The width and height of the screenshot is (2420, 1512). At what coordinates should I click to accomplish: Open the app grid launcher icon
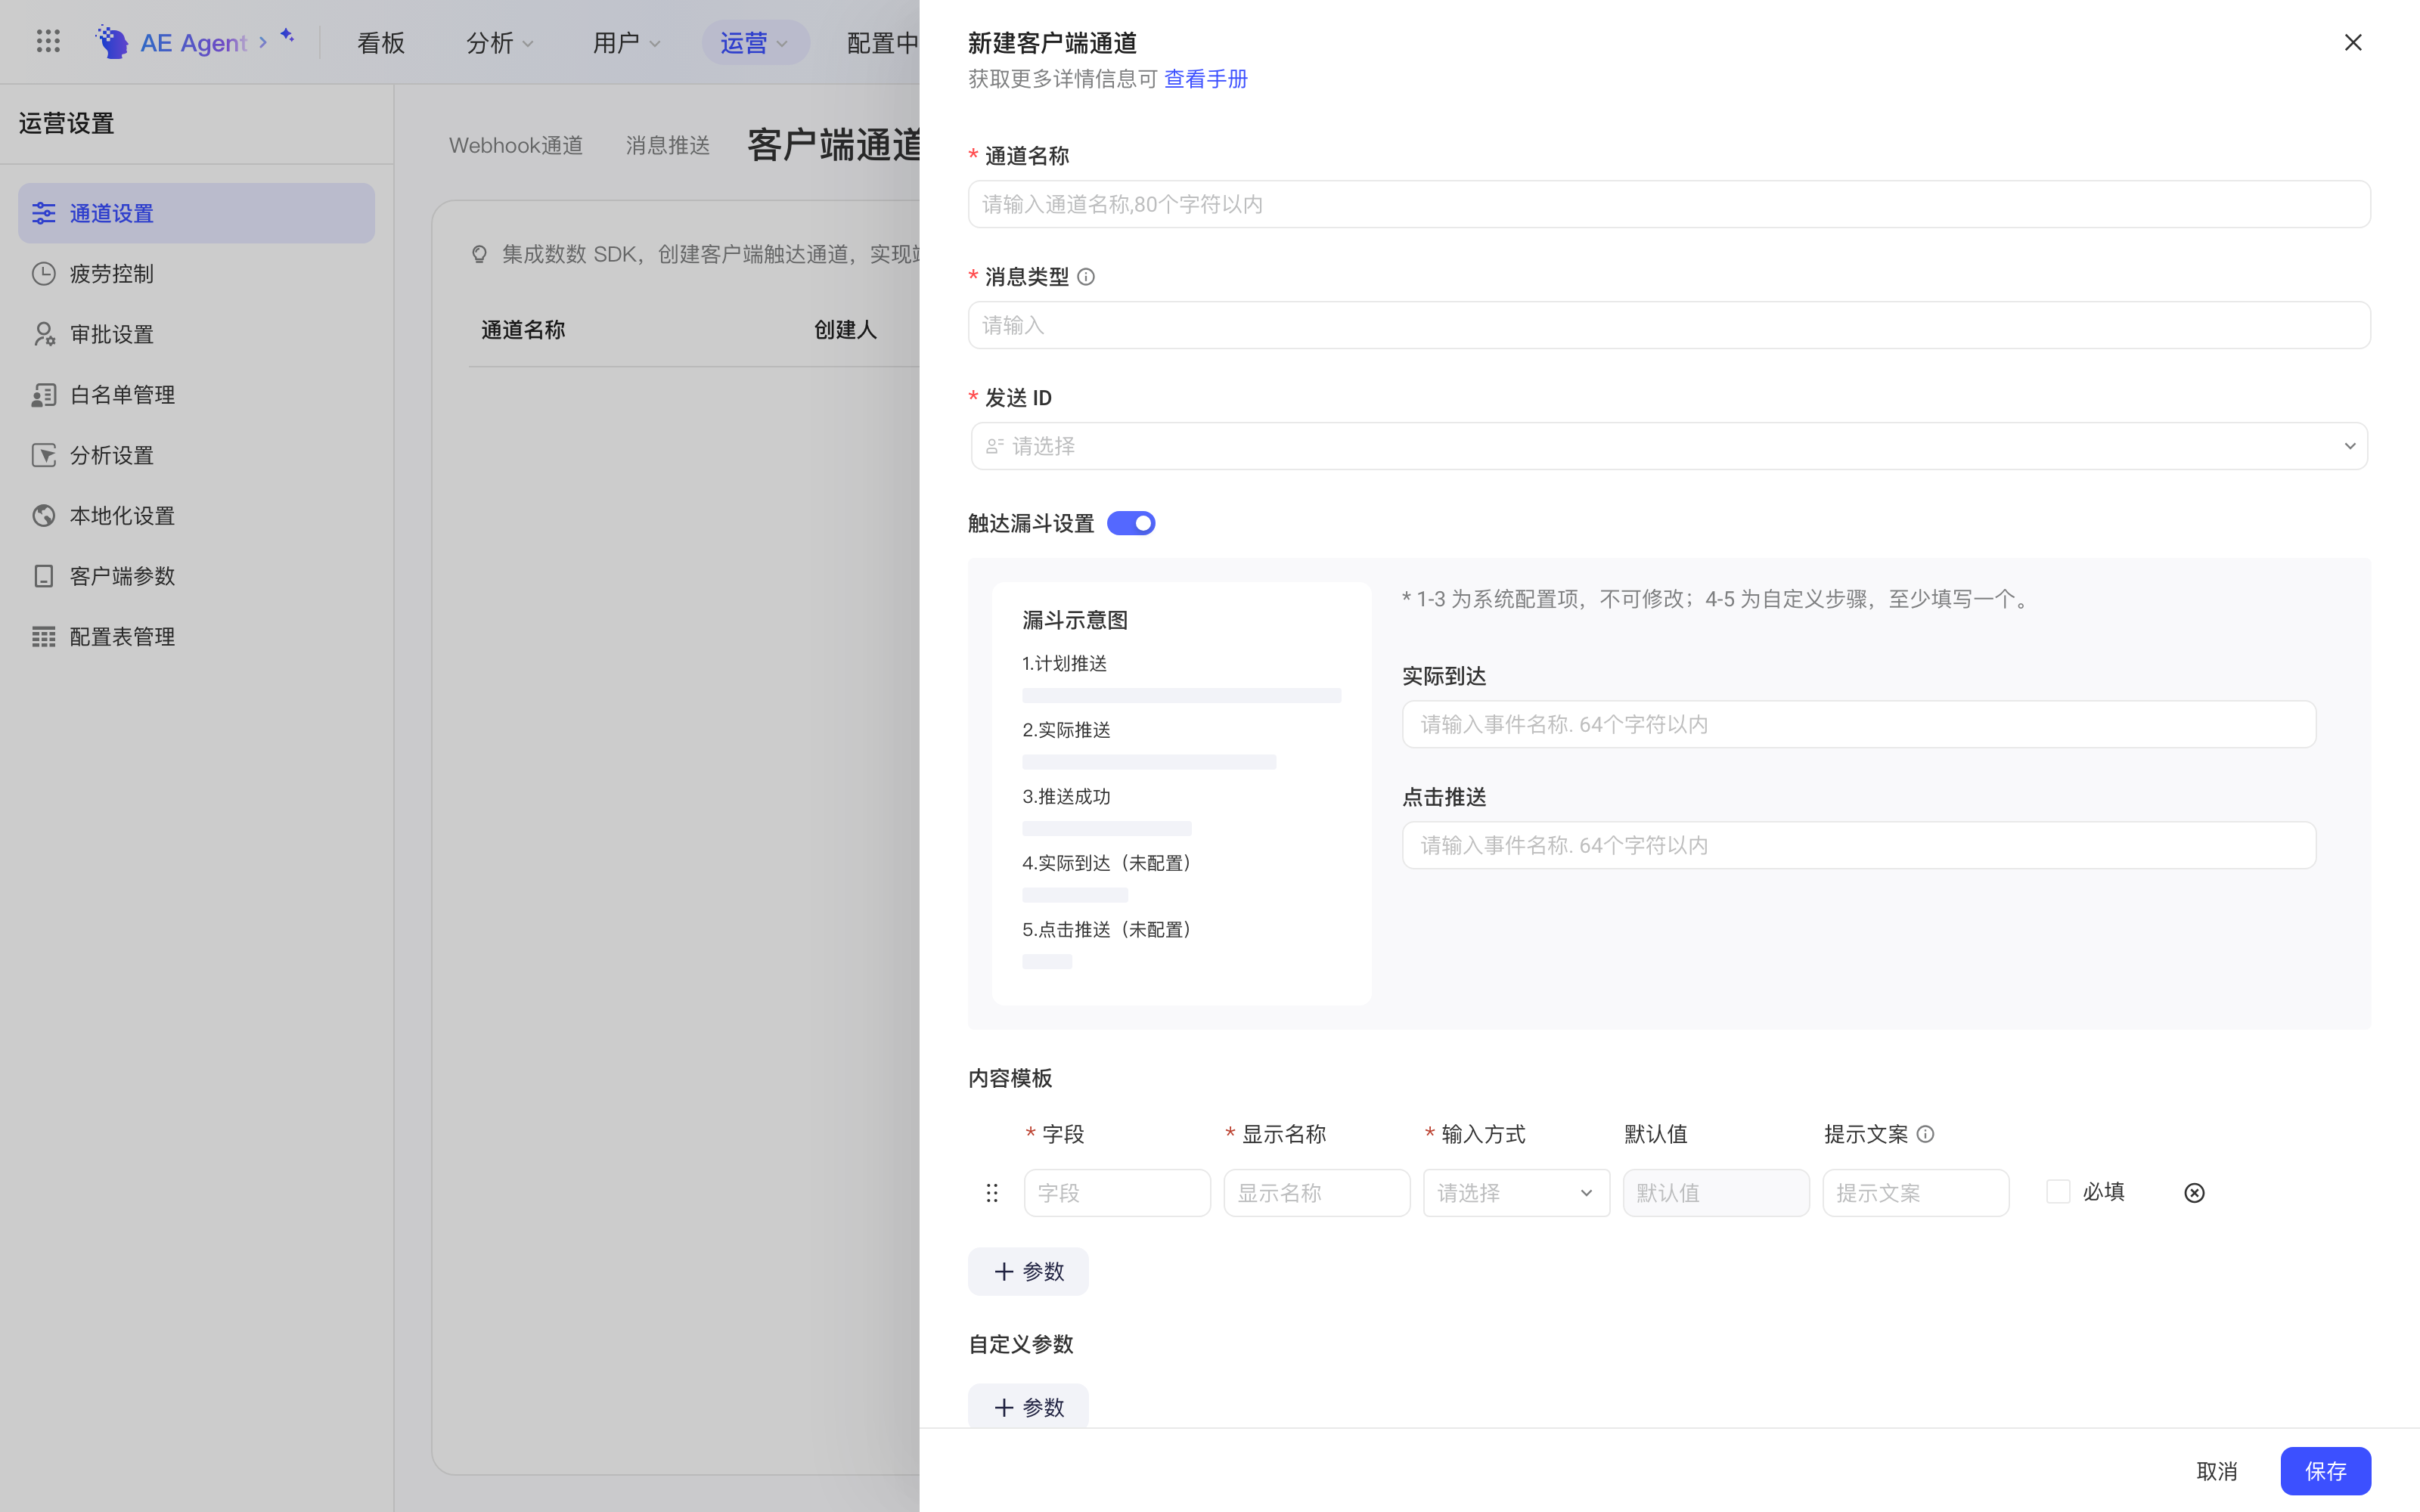coord(48,41)
